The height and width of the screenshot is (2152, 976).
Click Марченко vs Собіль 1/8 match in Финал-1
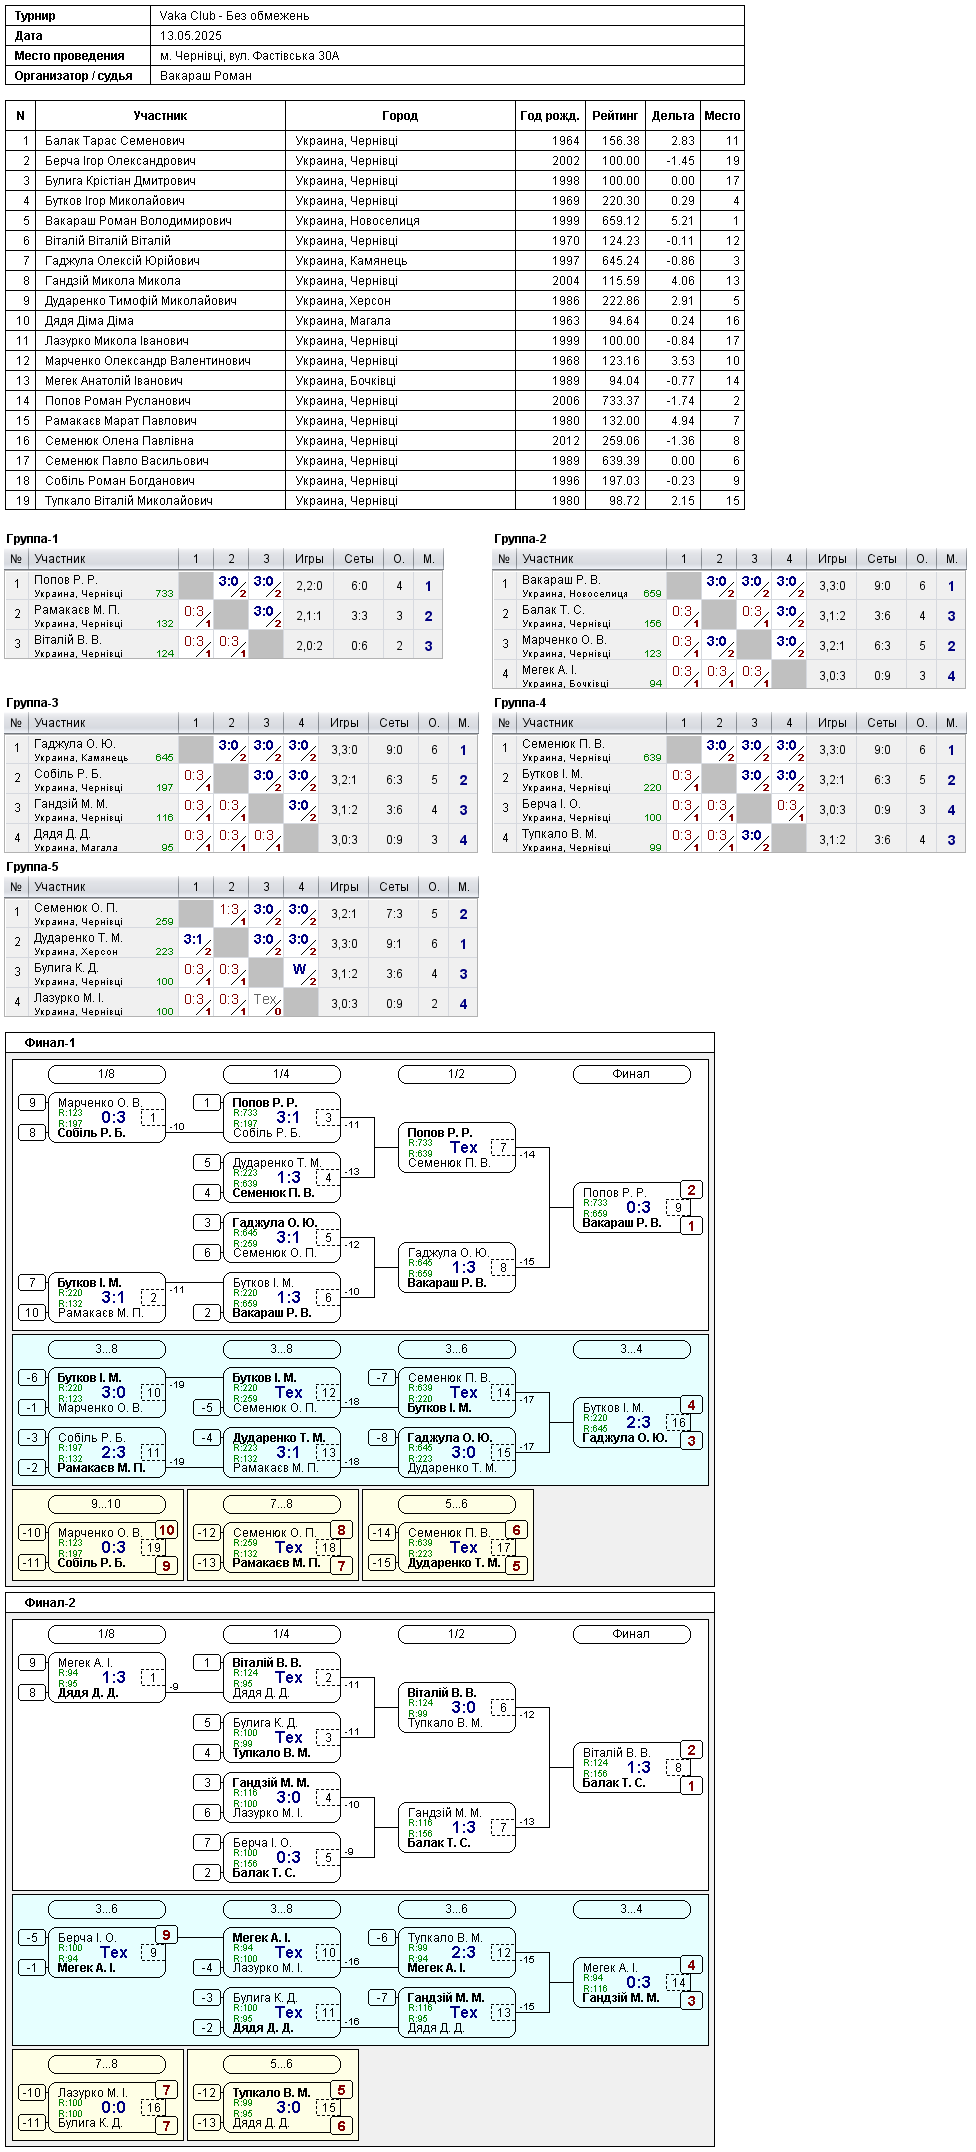tap(106, 1118)
